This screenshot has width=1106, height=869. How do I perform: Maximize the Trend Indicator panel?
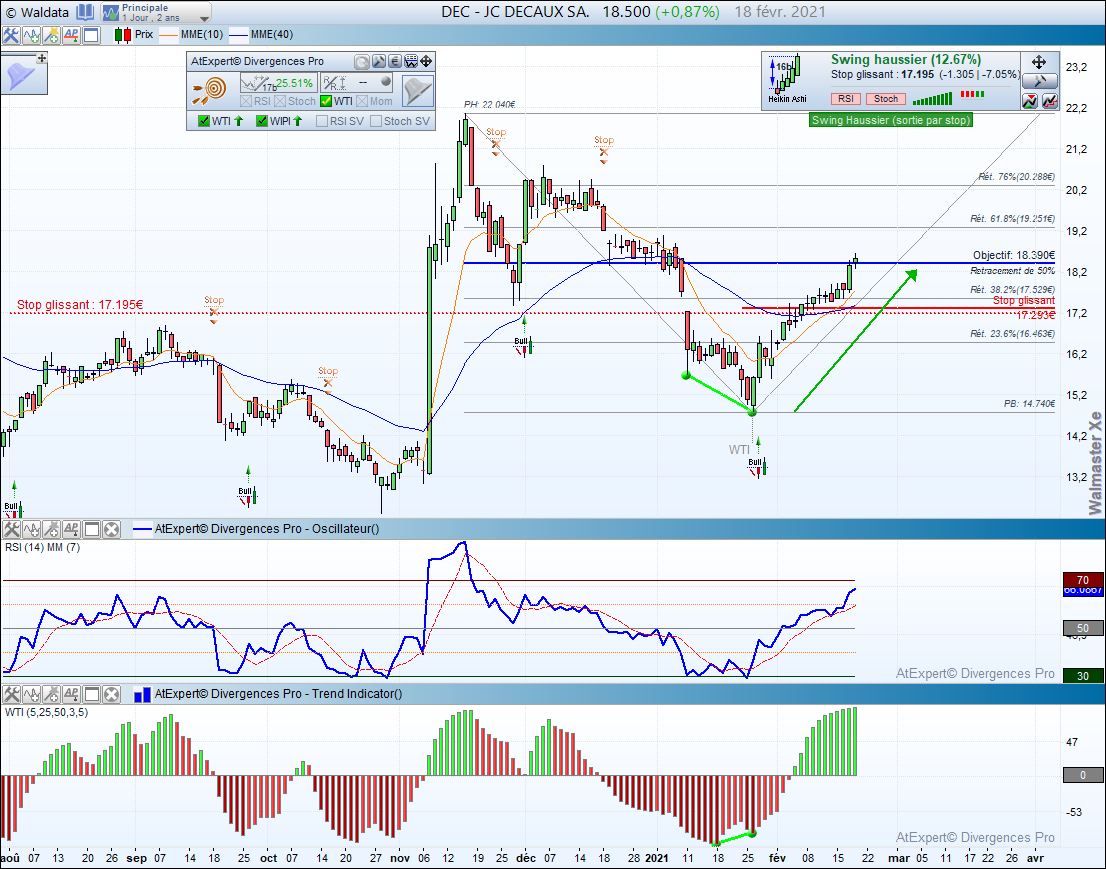92,694
